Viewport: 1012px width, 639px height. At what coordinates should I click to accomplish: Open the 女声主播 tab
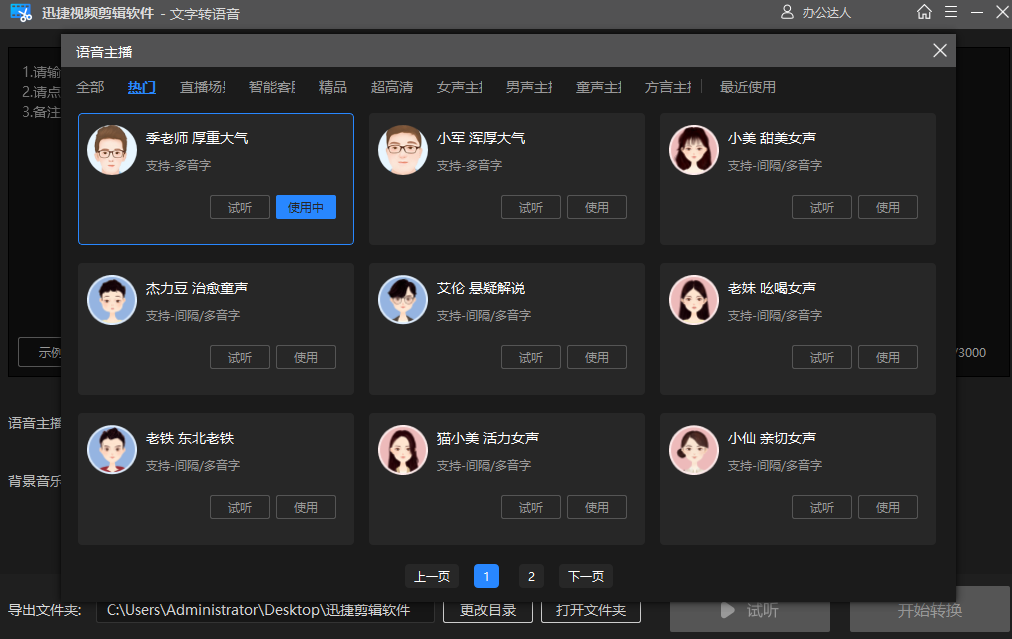click(459, 87)
